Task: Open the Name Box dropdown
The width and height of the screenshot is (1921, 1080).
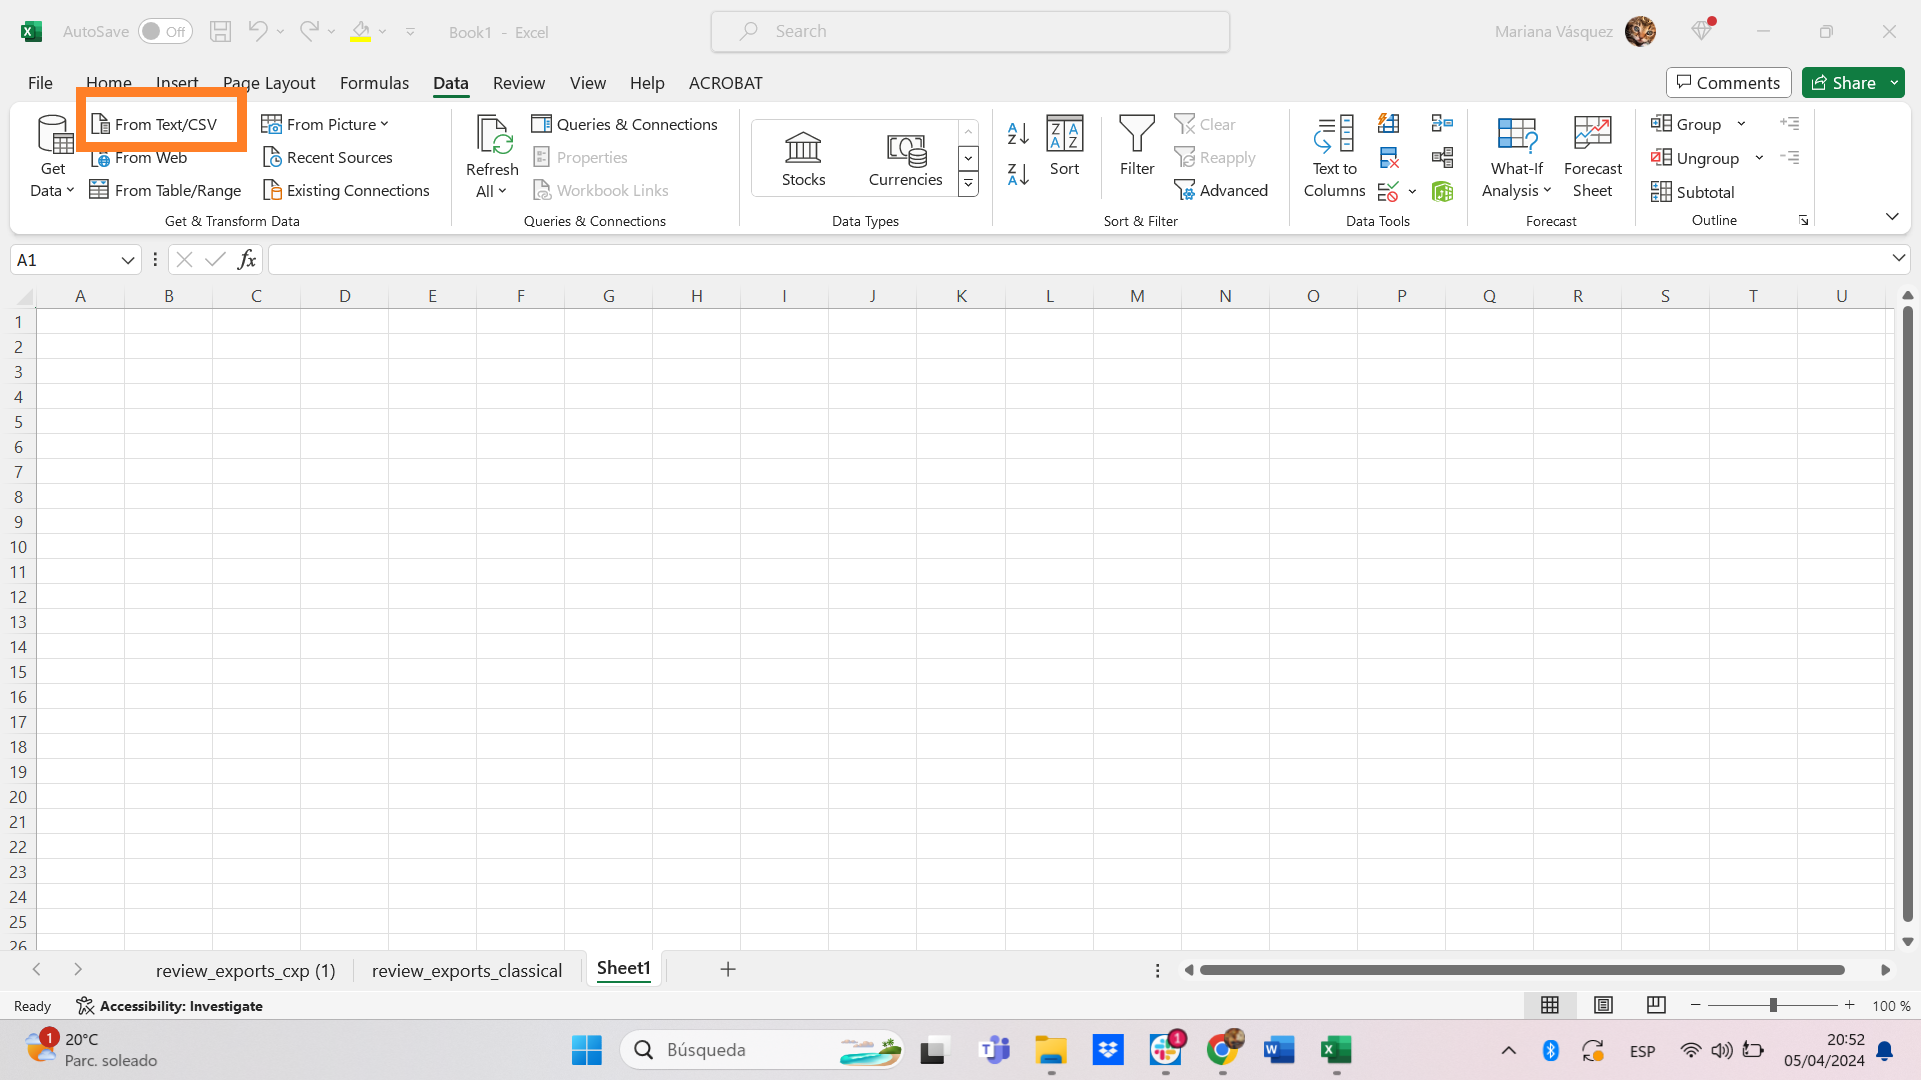Action: pyautogui.click(x=128, y=260)
